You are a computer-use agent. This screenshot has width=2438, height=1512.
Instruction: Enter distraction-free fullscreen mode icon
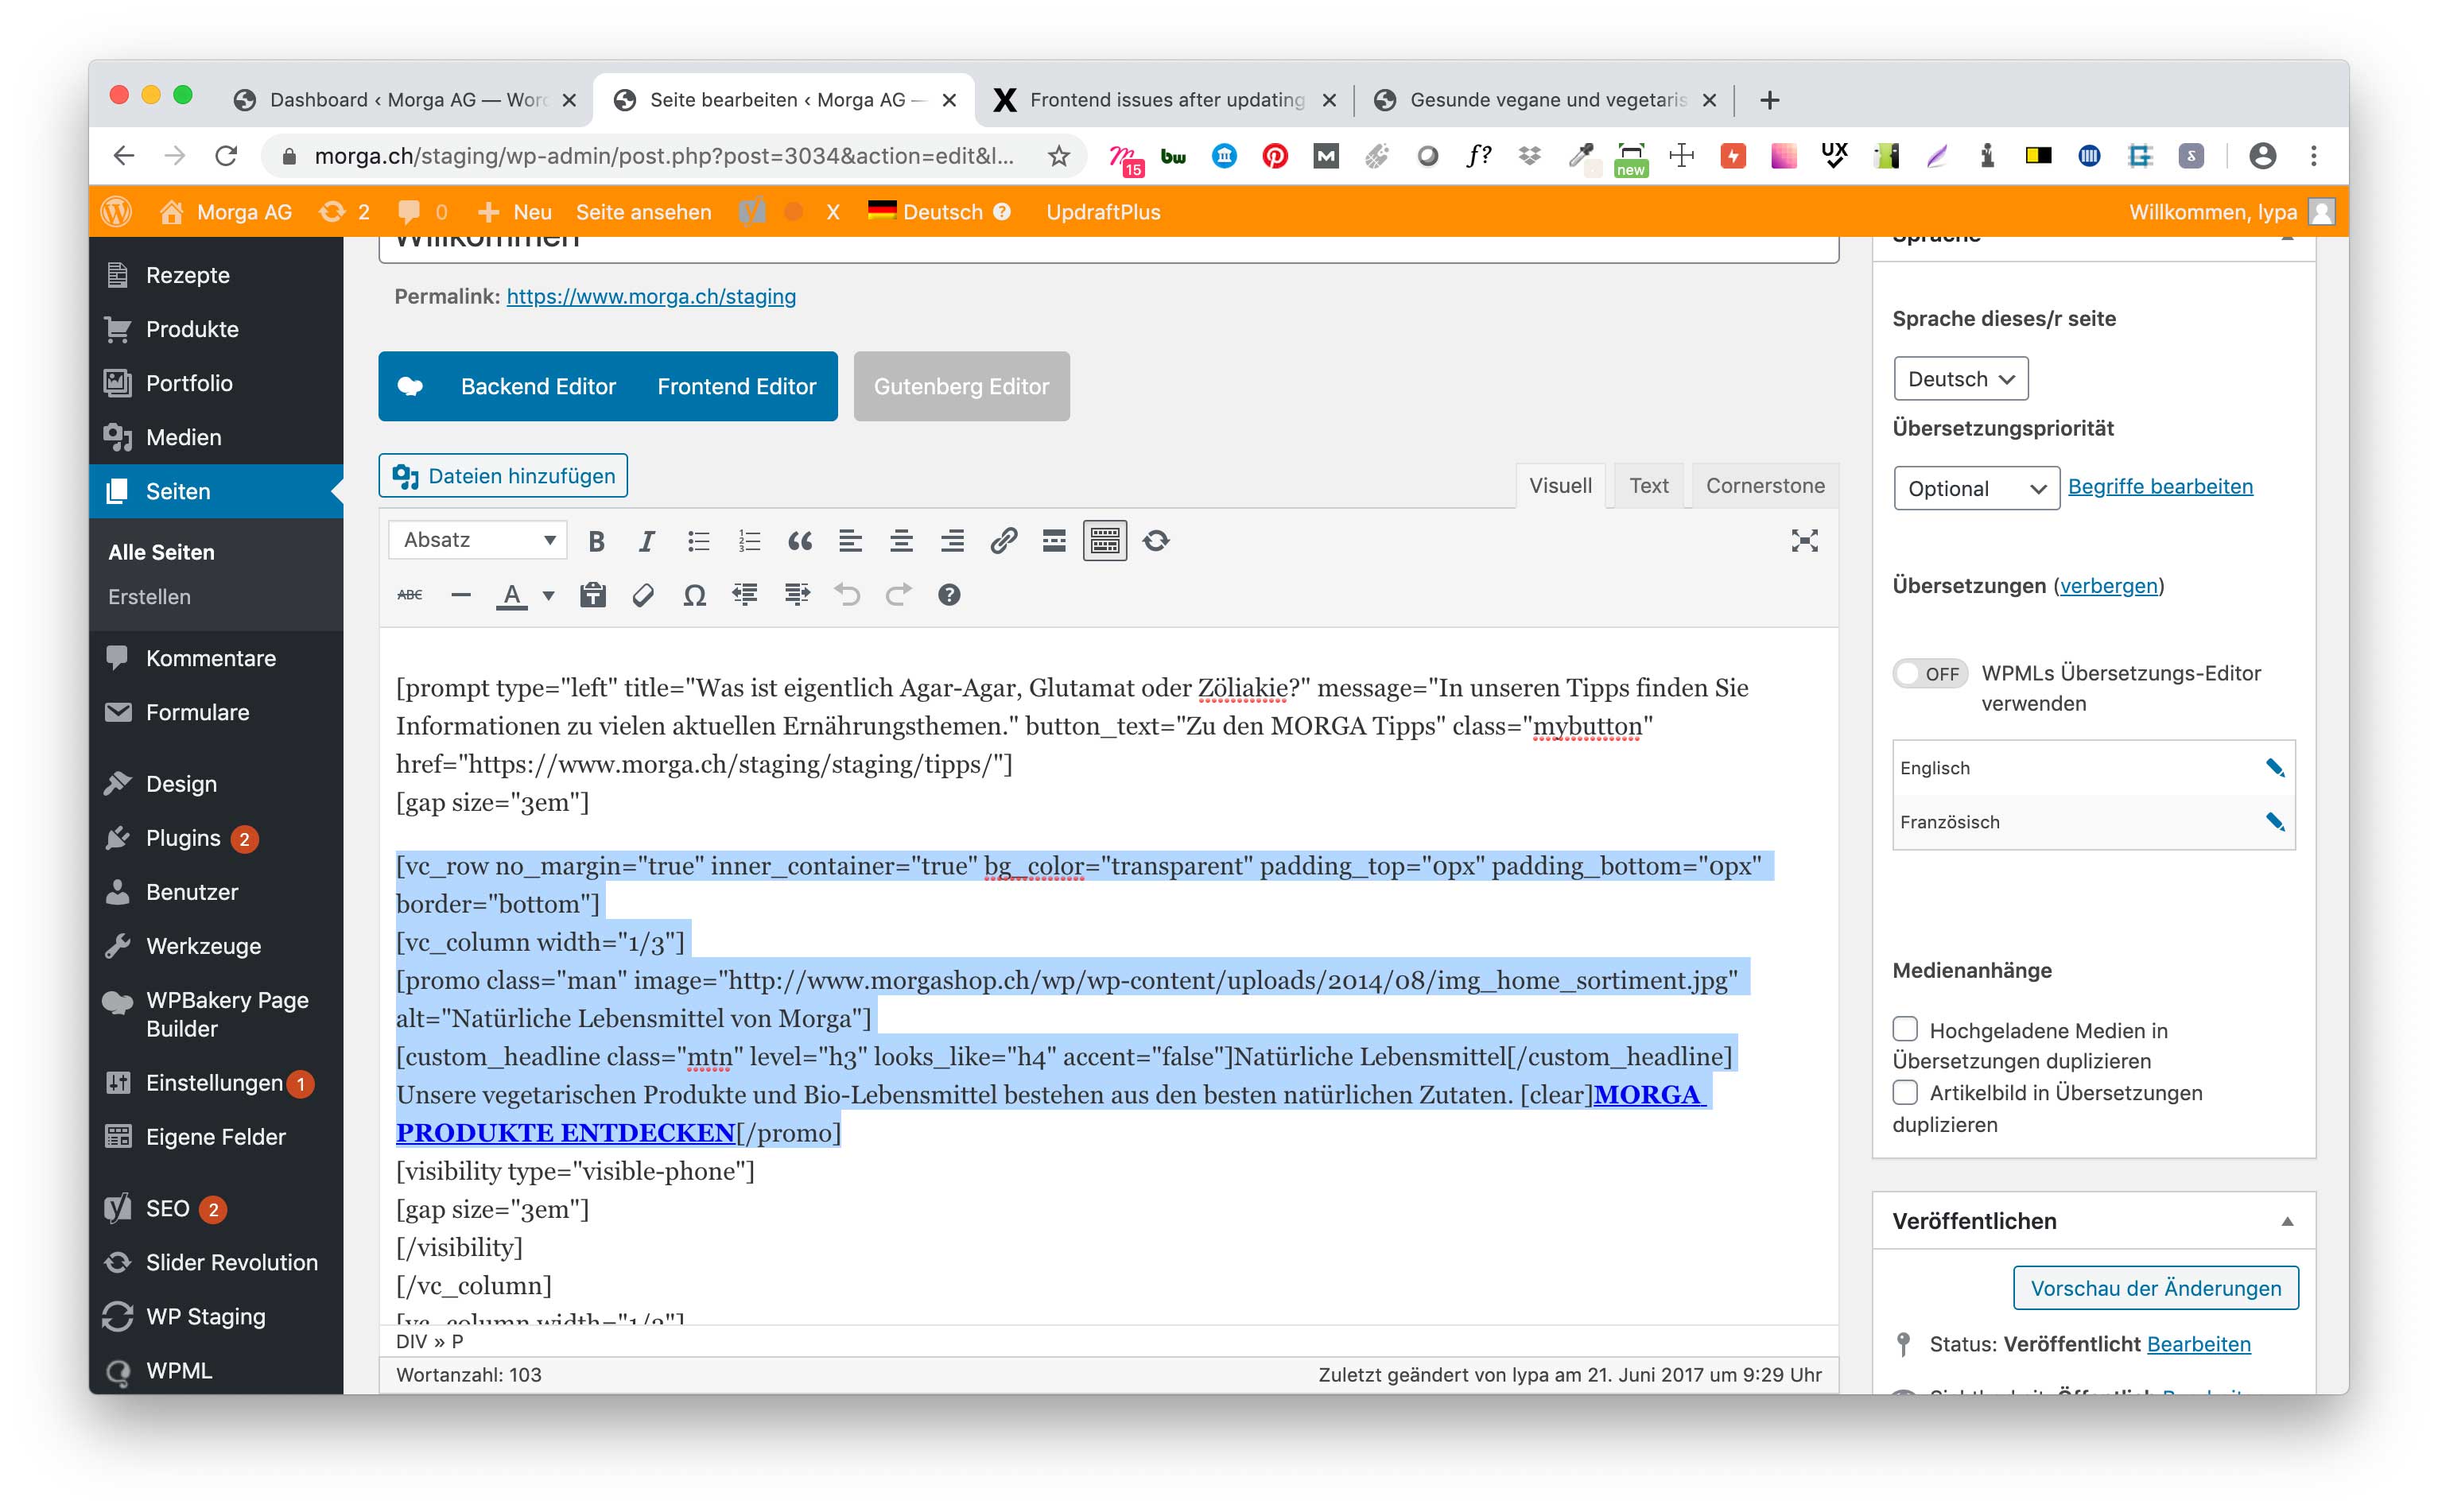click(x=1804, y=541)
